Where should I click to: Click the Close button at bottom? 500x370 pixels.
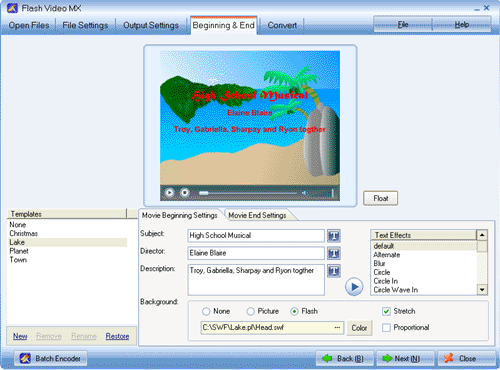[x=466, y=359]
